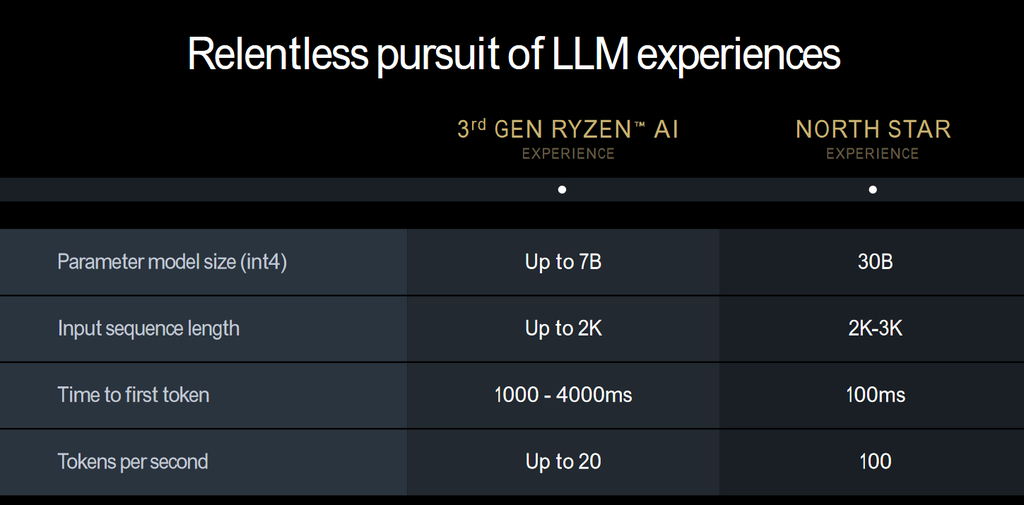Image resolution: width=1024 pixels, height=505 pixels.
Task: Select the 'Parameter model size (int4)' row label
Action: click(x=172, y=263)
